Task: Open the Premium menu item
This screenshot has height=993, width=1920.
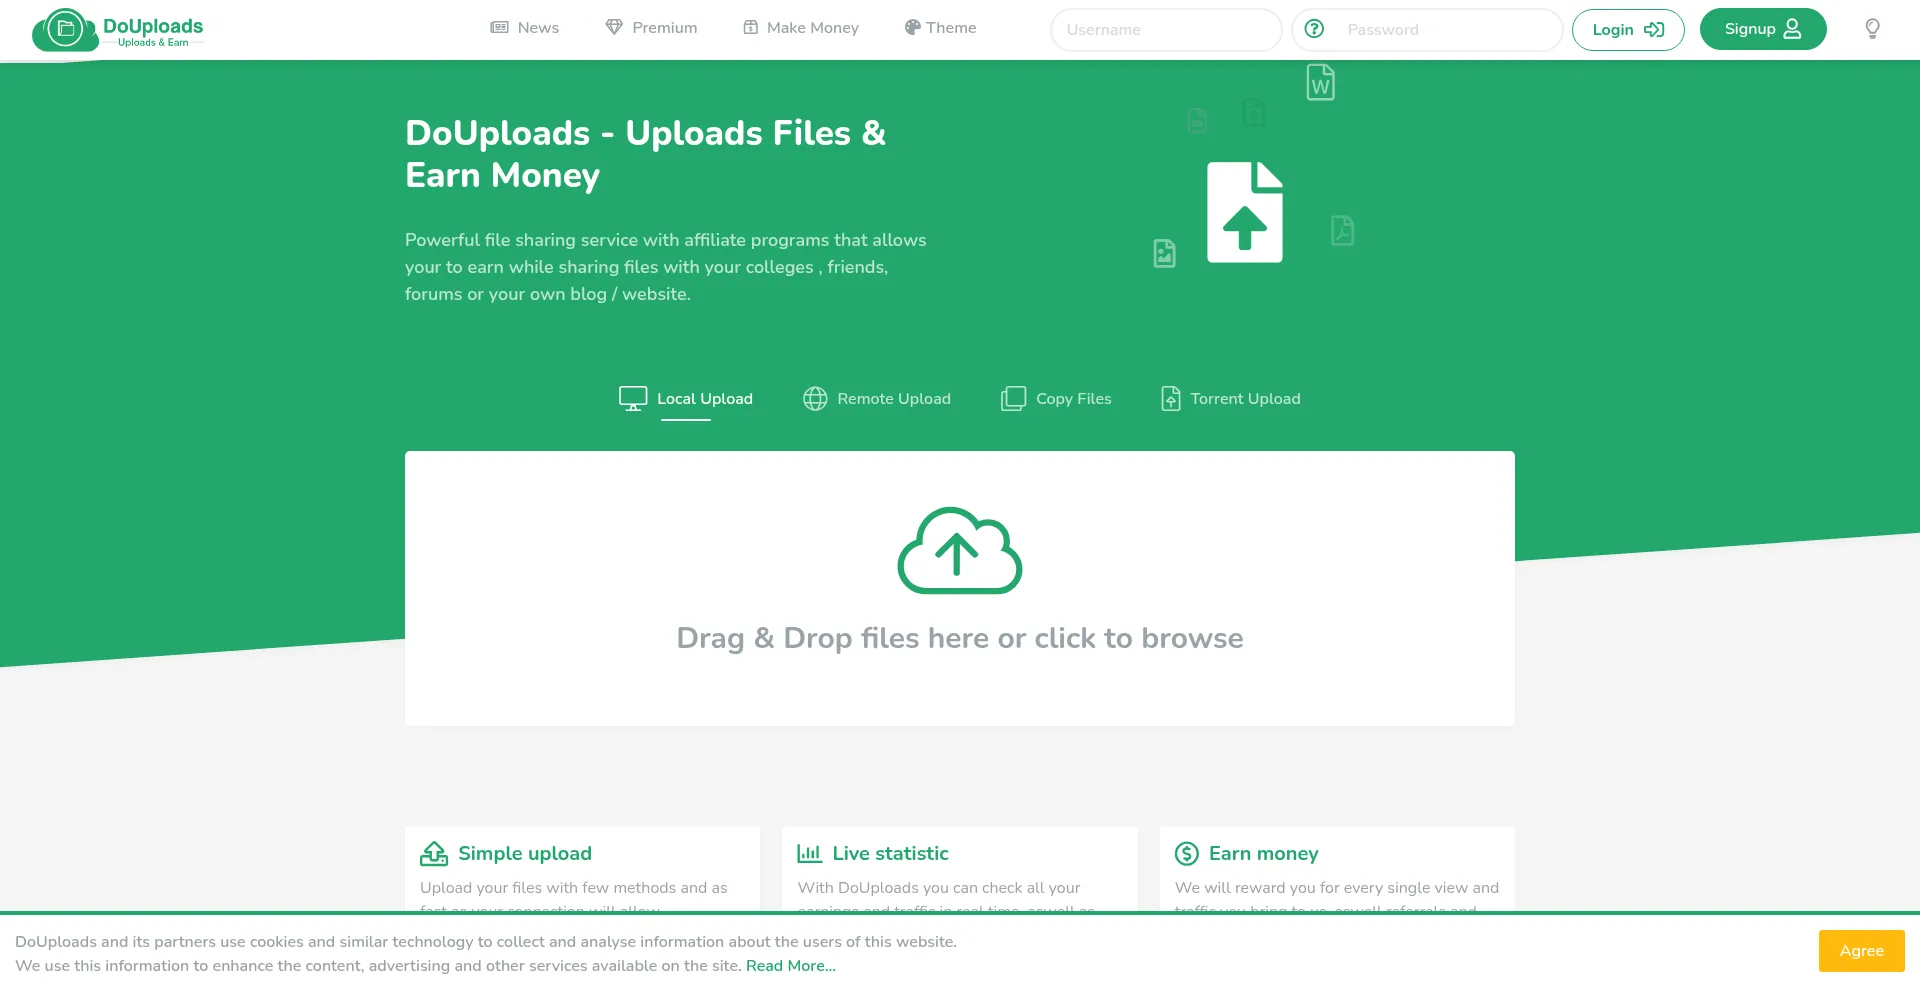Action: coord(651,28)
